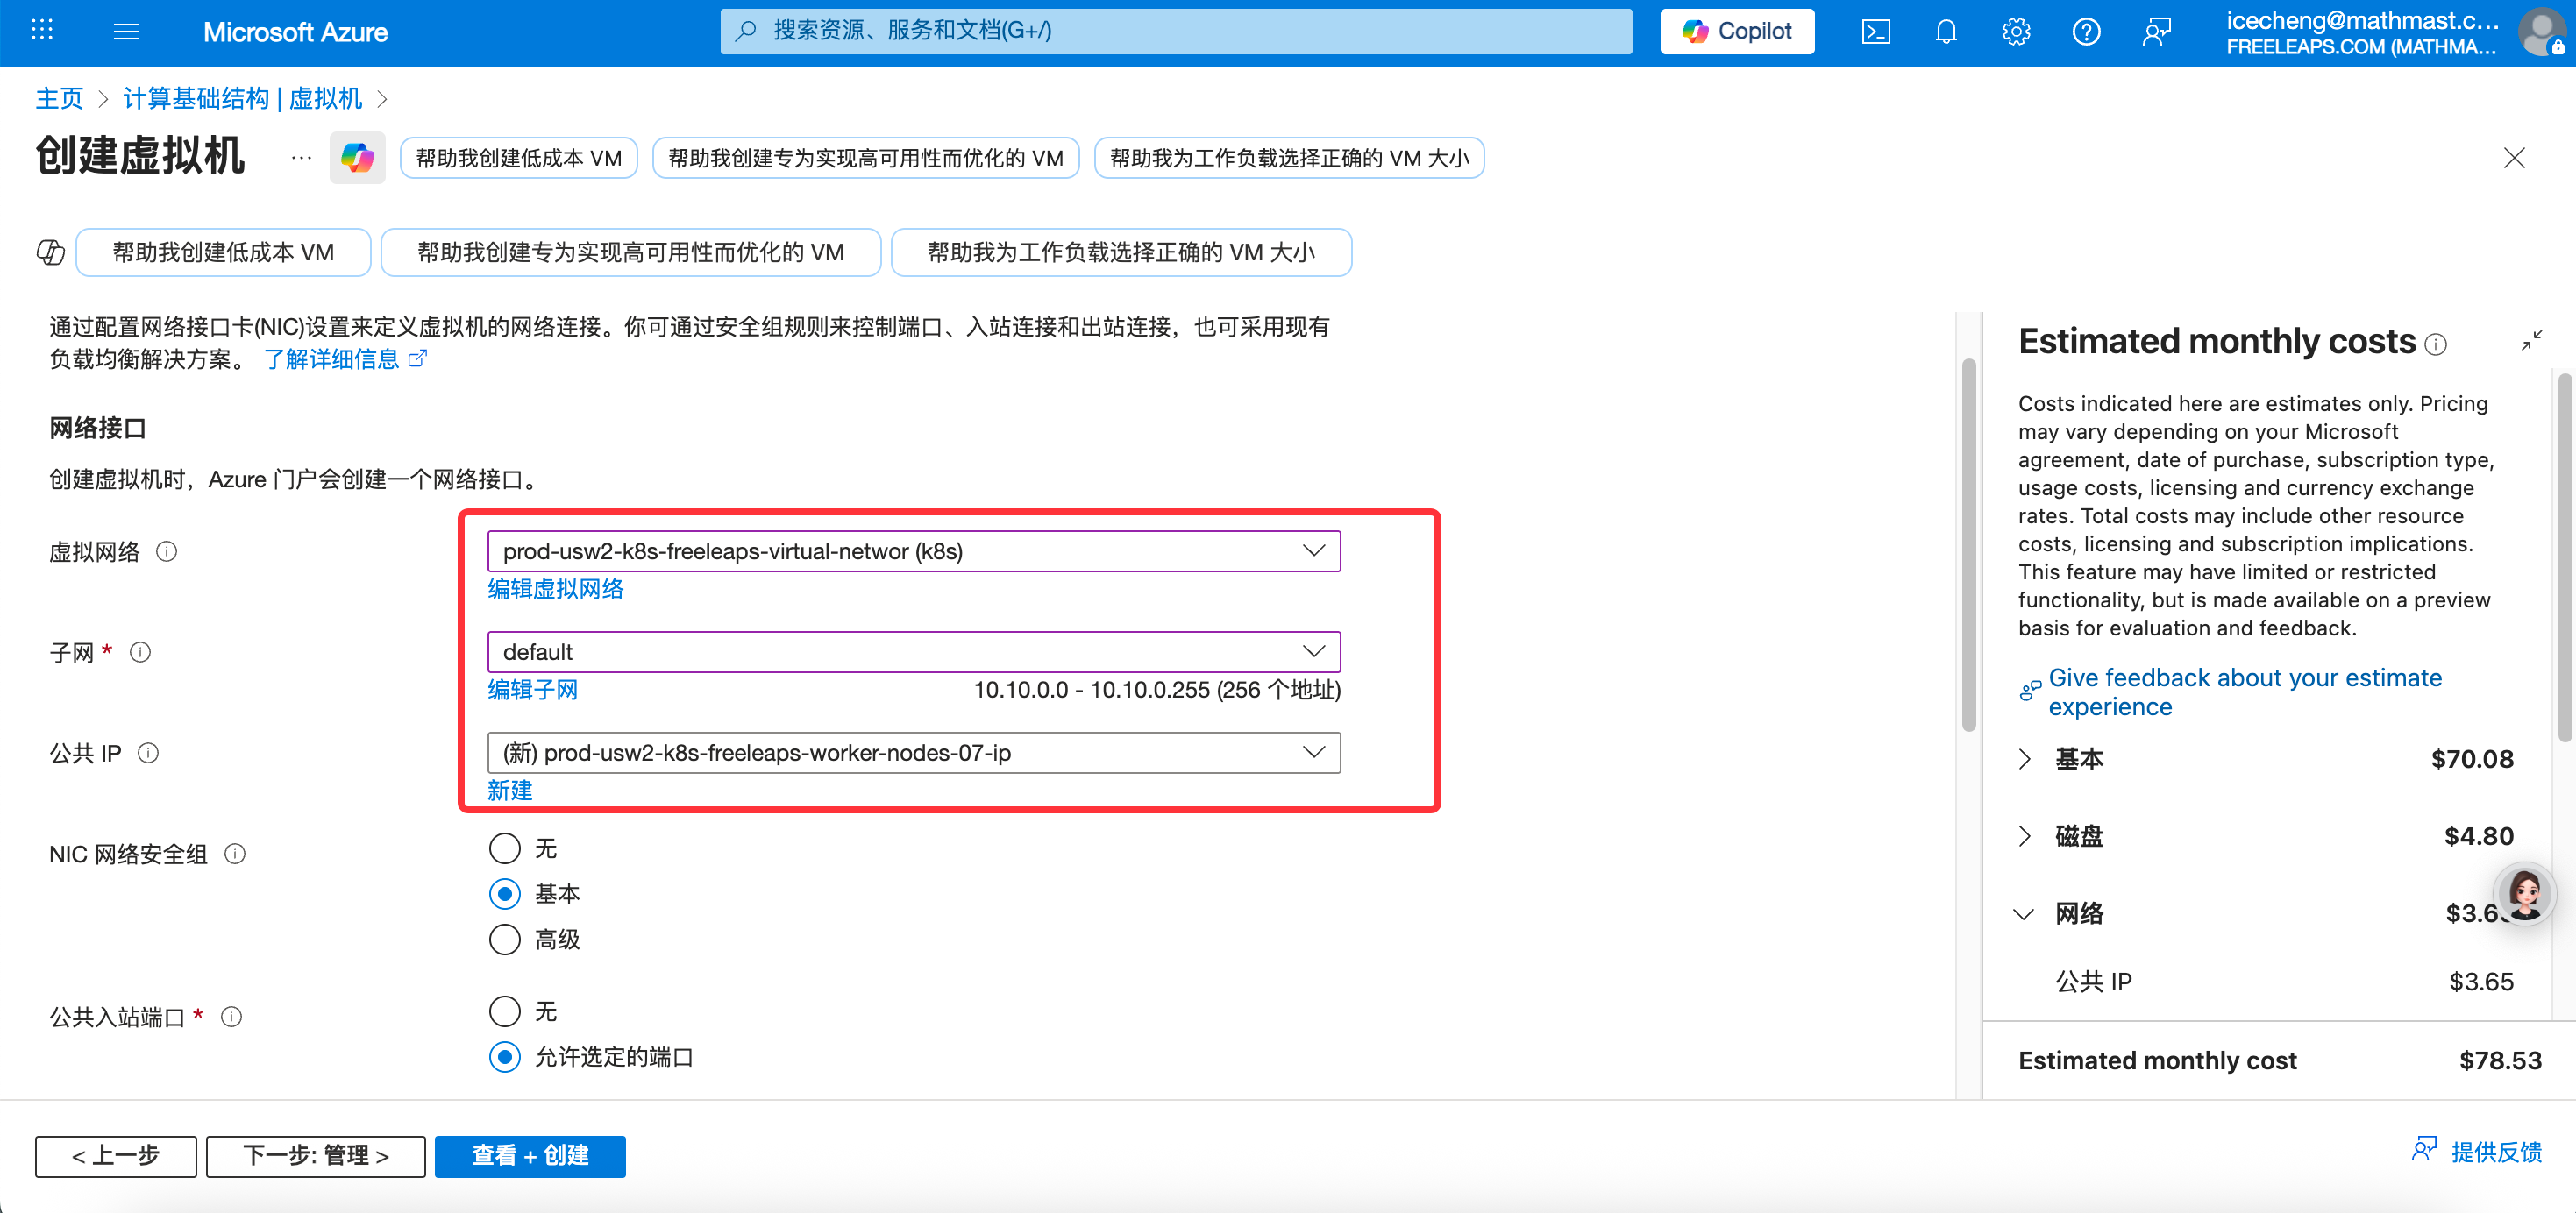Click the 查看 + 创建 button
Screen dimensions: 2576x1213
(530, 1155)
